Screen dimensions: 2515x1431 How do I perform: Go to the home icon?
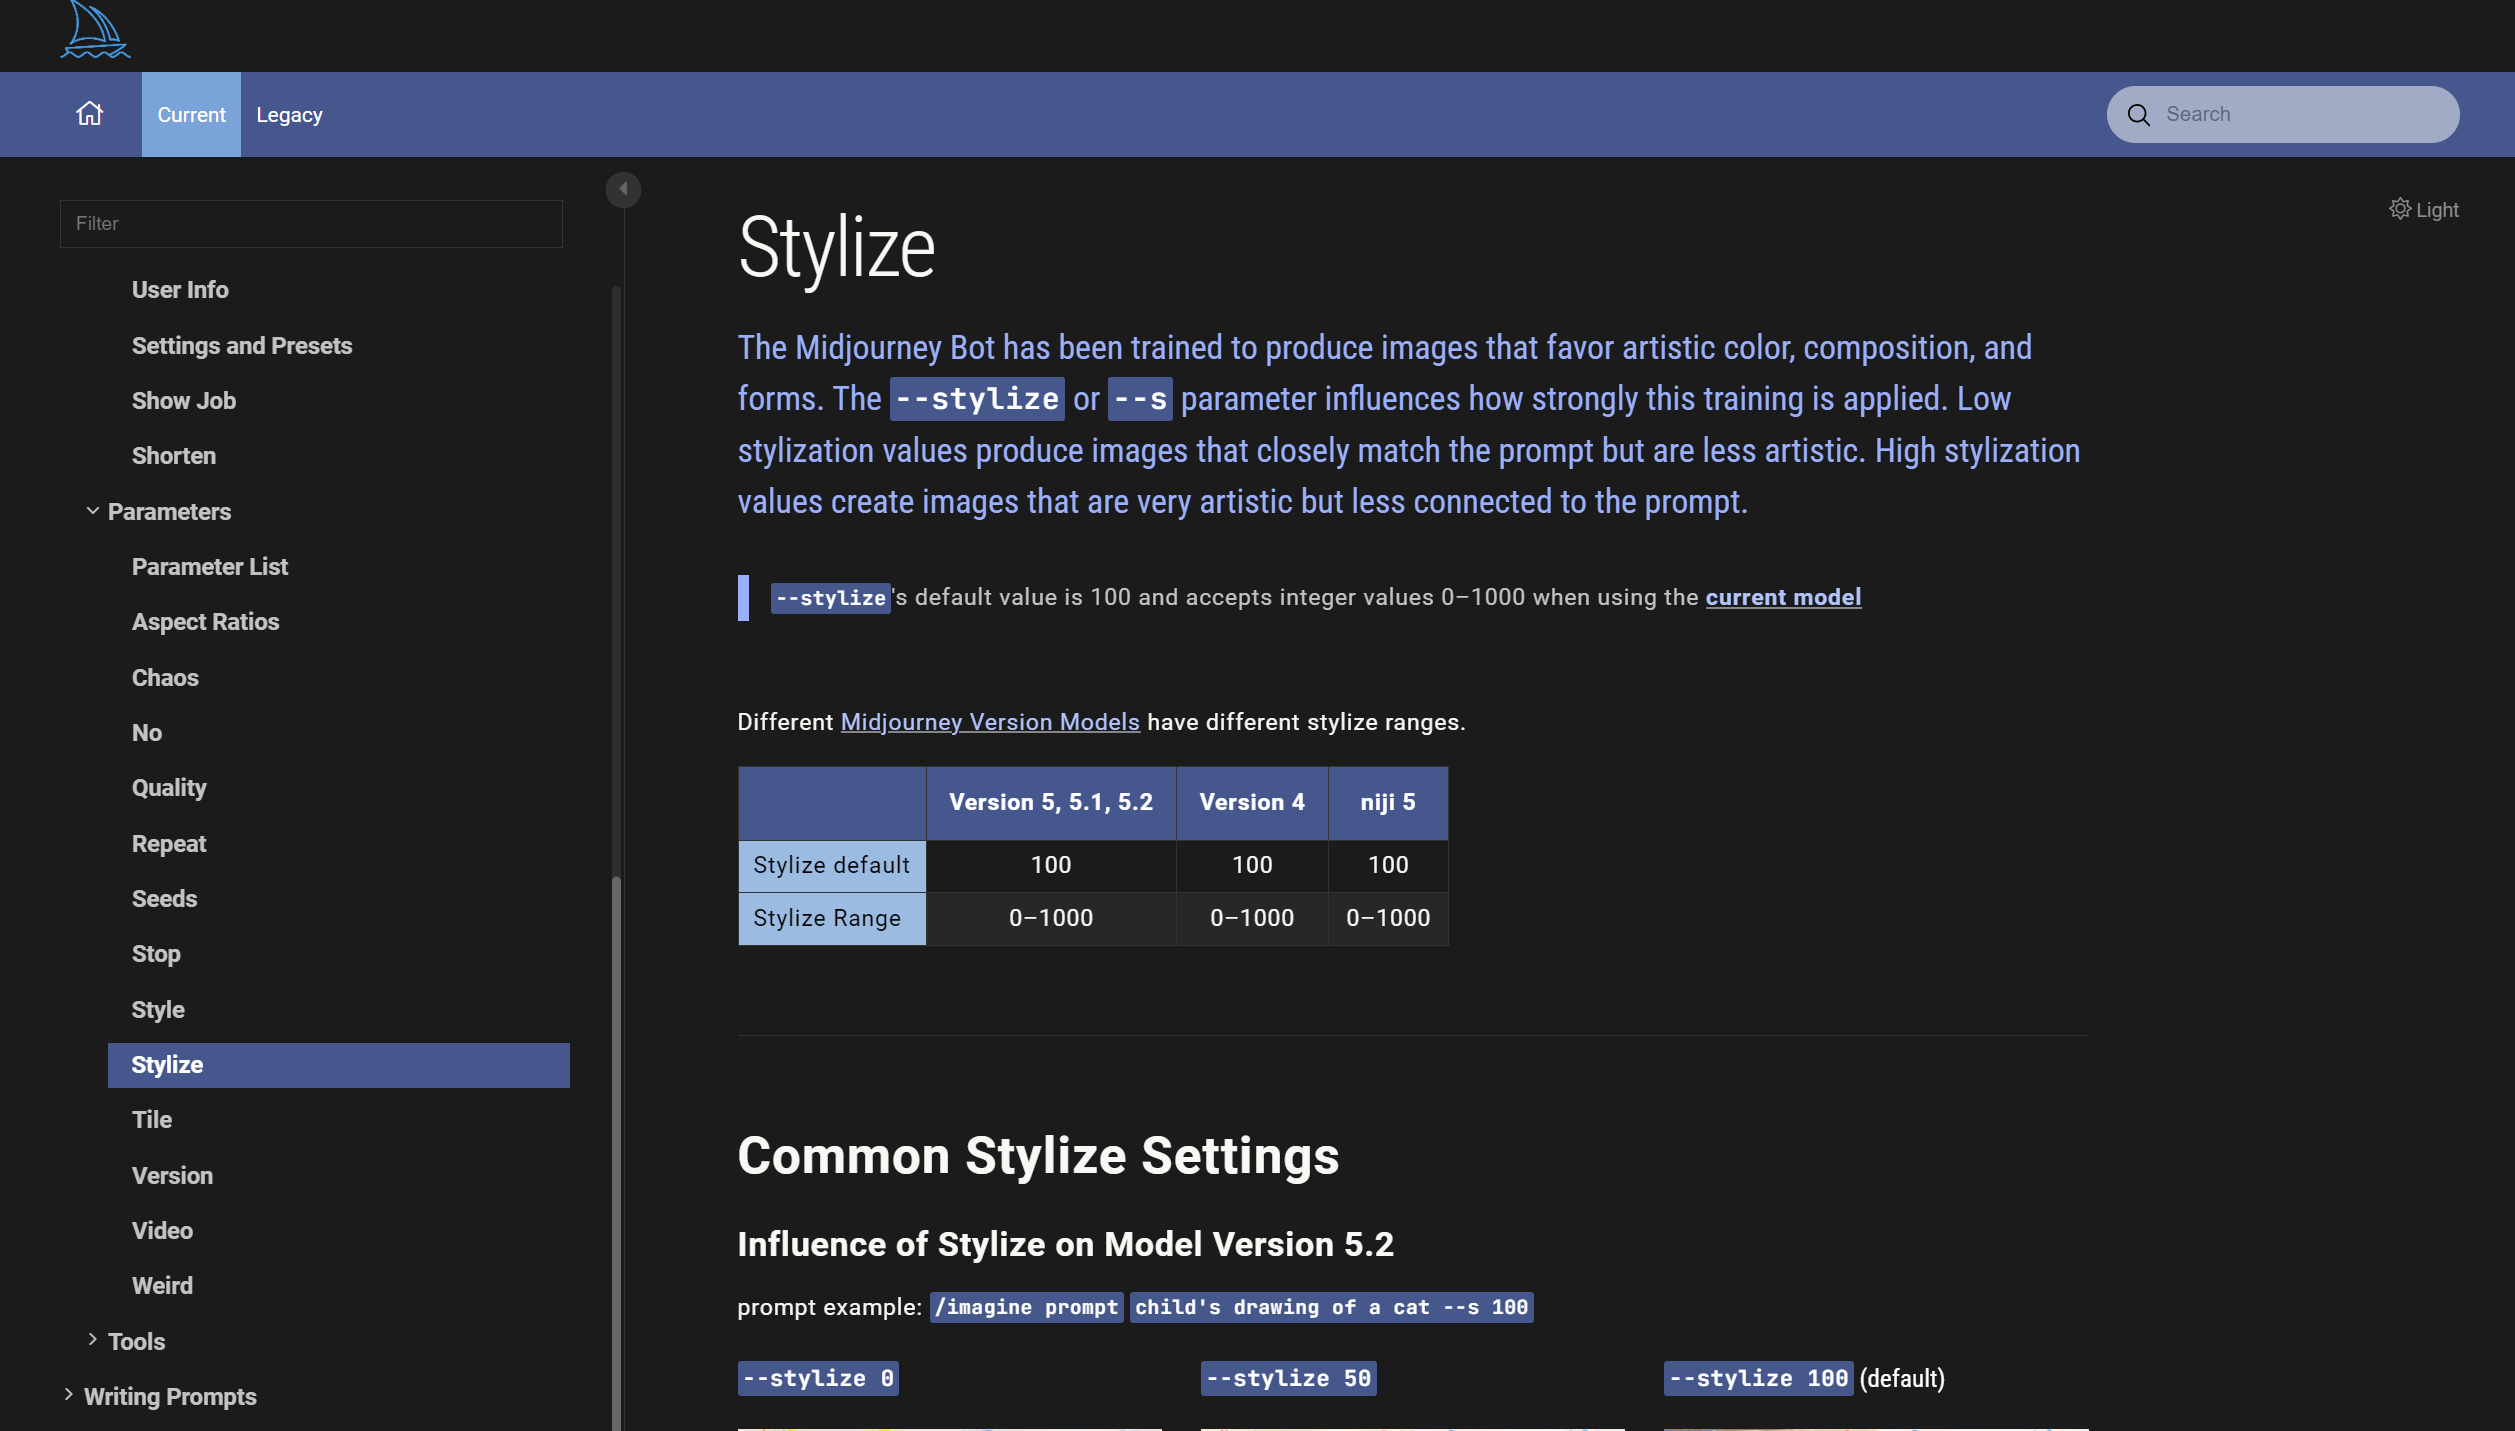[90, 114]
